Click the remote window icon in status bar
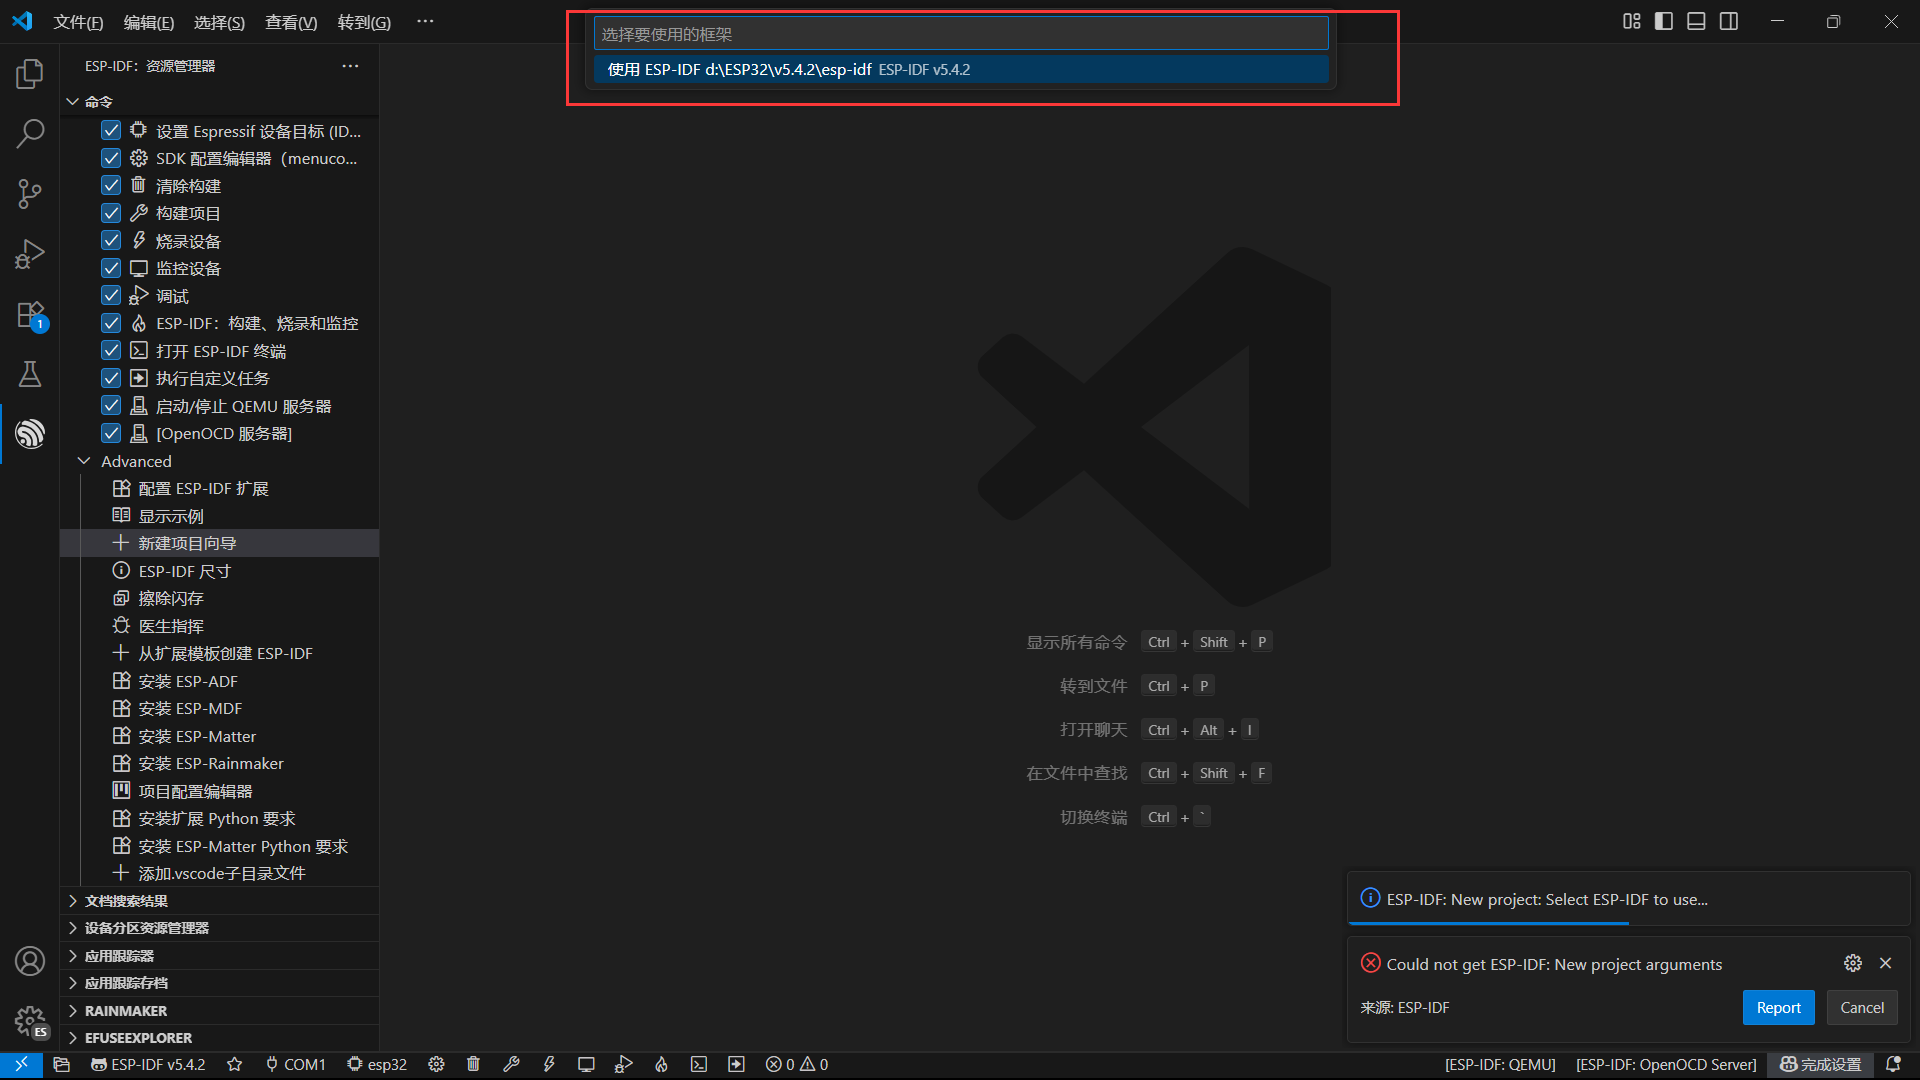 (21, 1065)
